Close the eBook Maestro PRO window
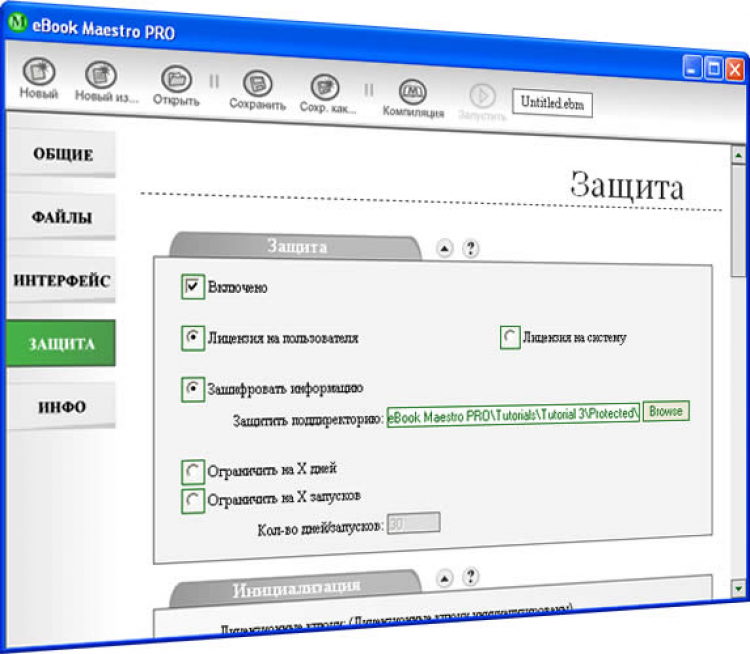Screen dimensions: 750x654 click(x=735, y=70)
